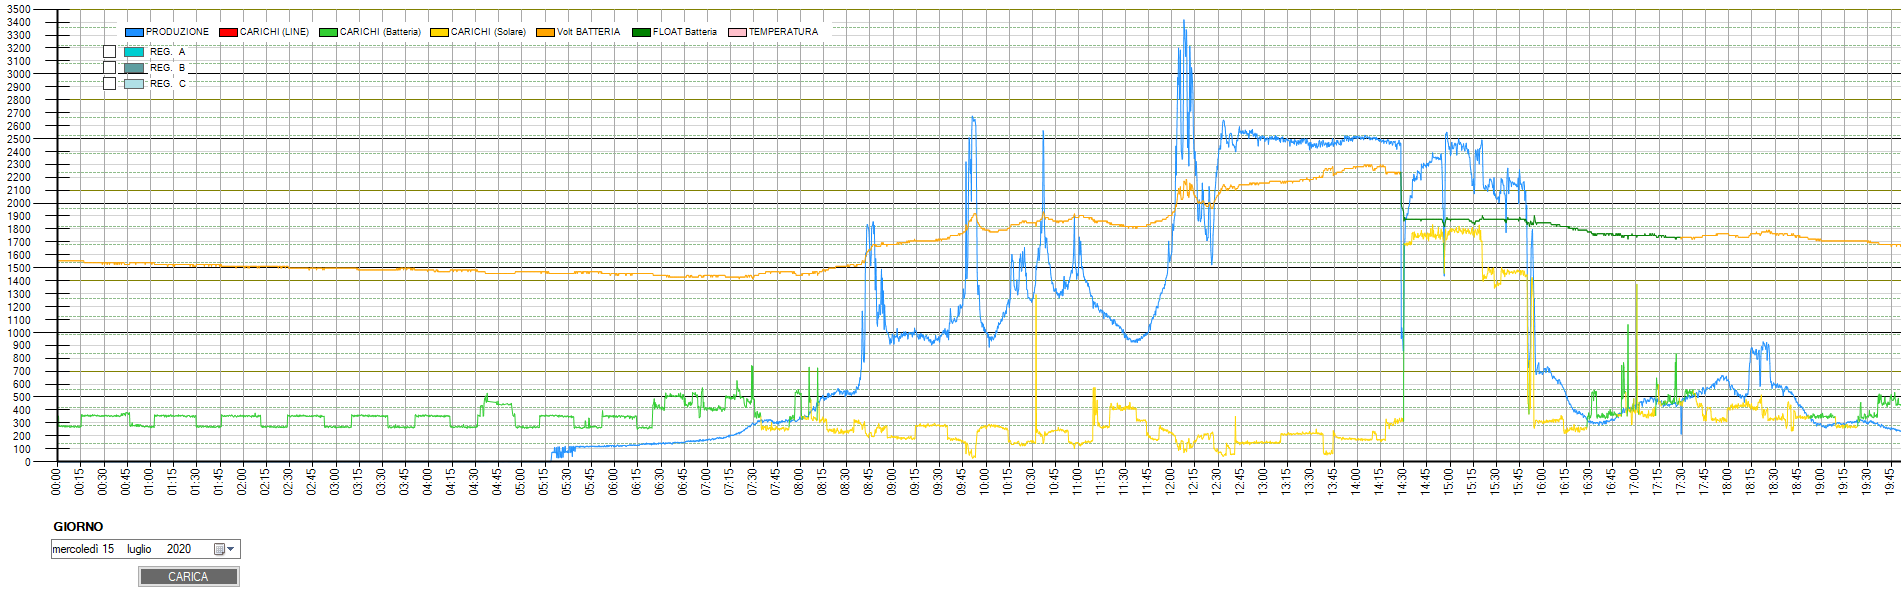Click the REG. B teal color swatch

[134, 68]
